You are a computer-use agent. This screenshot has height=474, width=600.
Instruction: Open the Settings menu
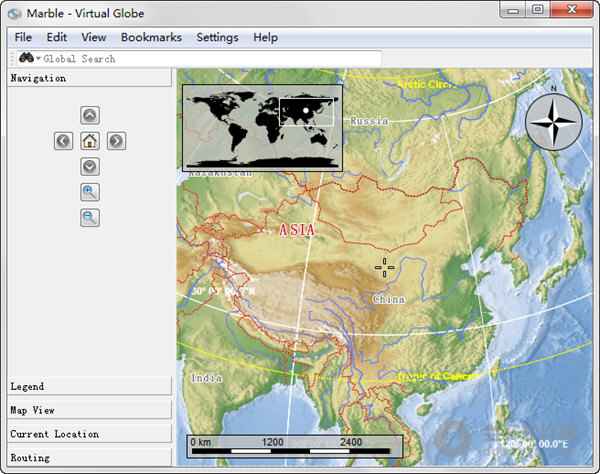pos(217,37)
